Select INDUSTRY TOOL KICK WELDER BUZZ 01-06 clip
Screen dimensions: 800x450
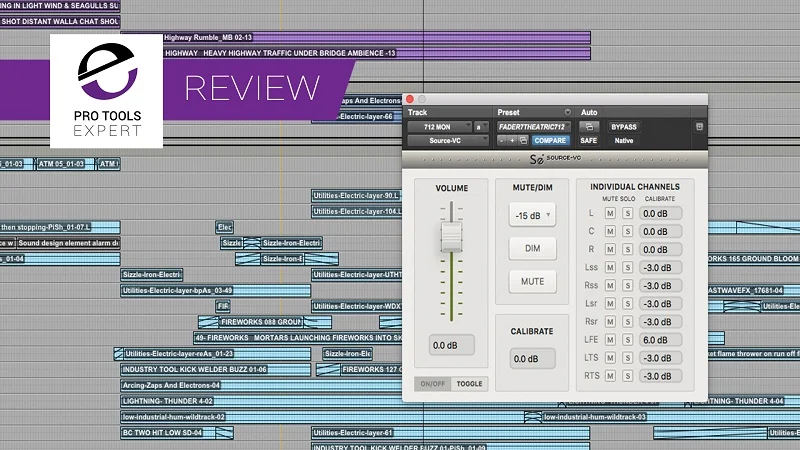coord(215,369)
